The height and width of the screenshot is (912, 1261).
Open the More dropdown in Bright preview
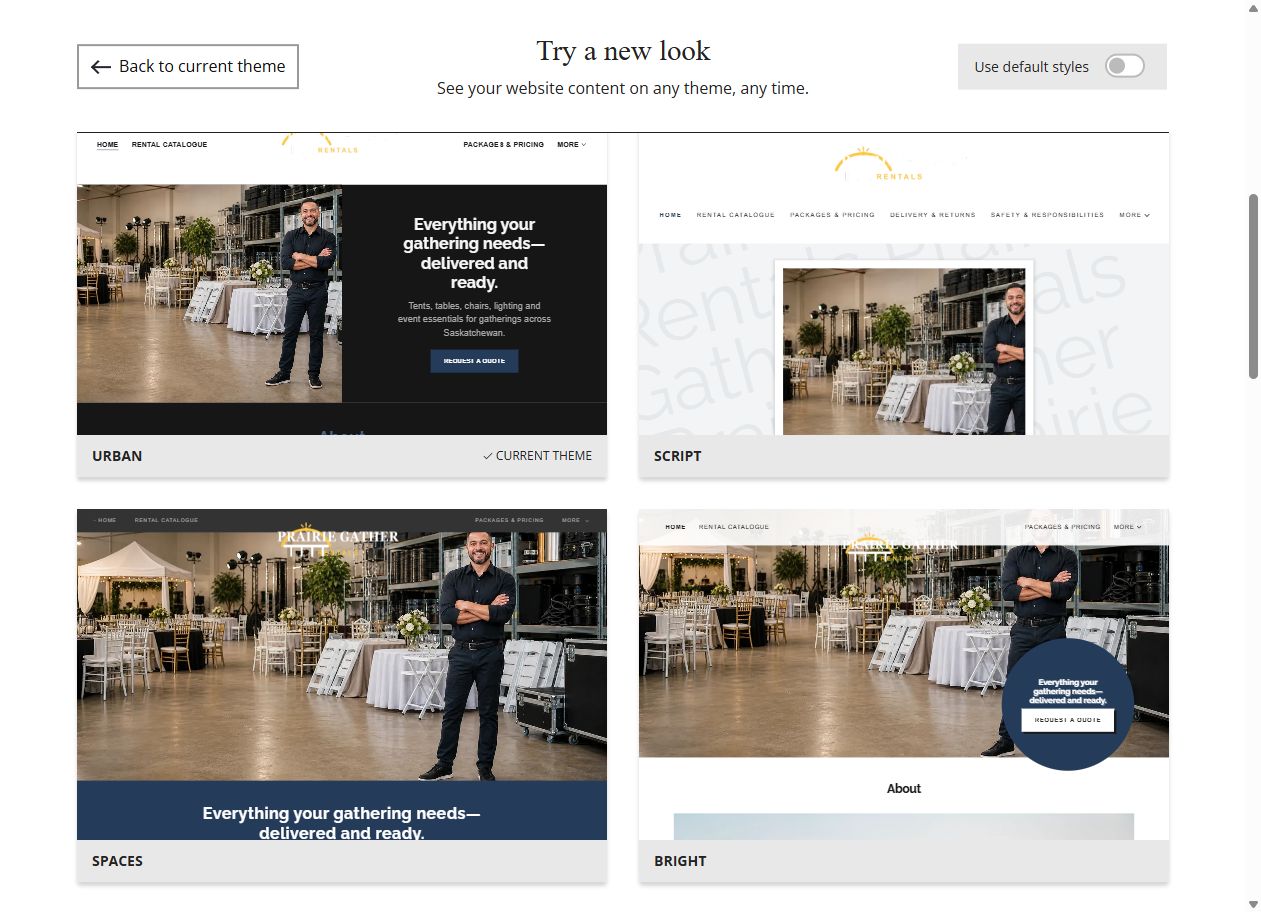[1126, 527]
